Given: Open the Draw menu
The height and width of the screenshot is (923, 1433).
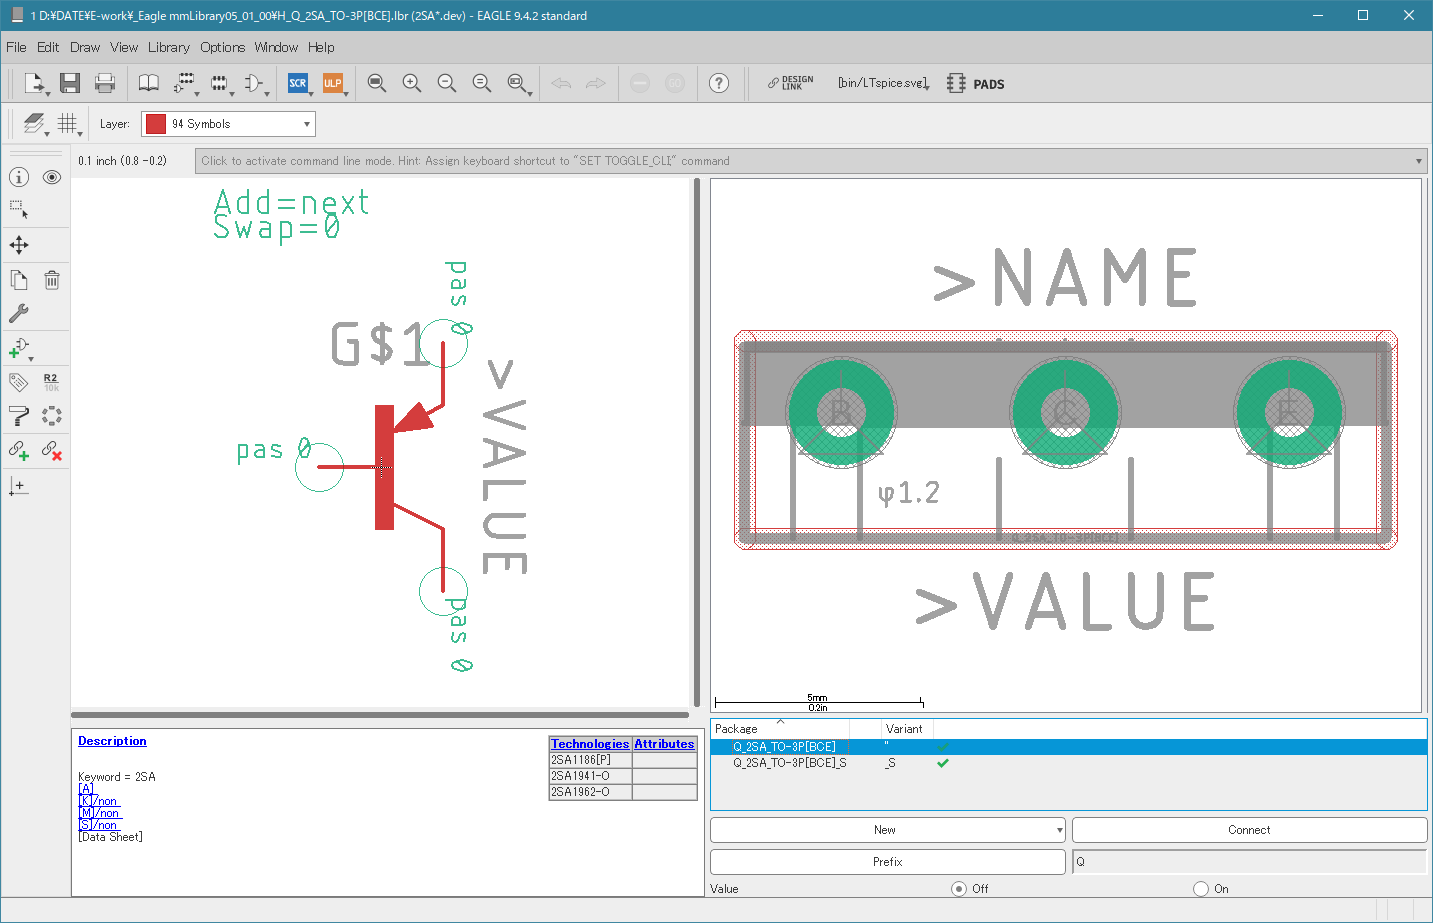Looking at the screenshot, I should click(x=85, y=47).
